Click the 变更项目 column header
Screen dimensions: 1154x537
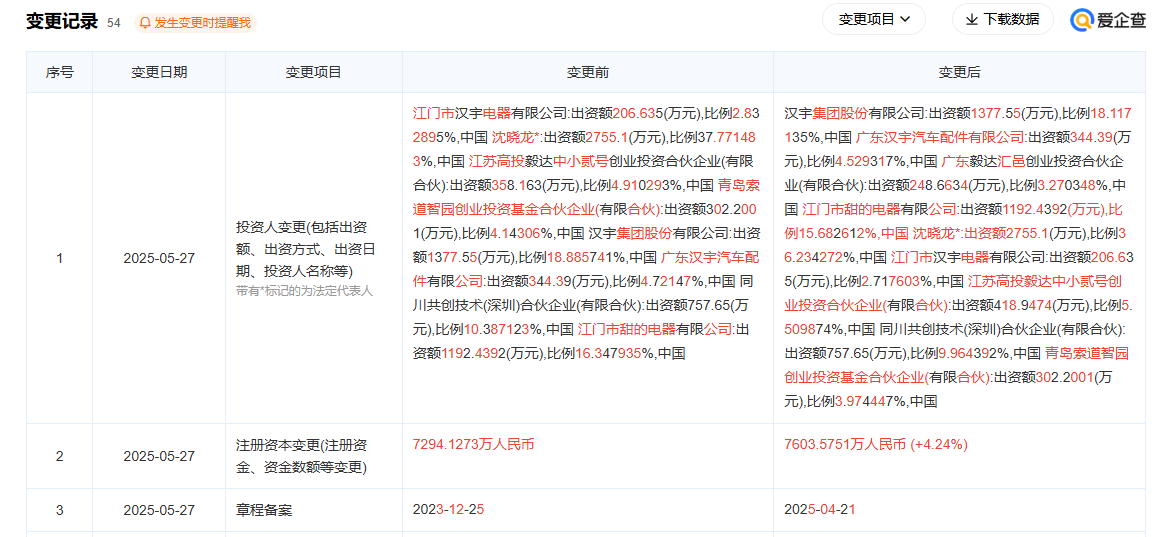[x=314, y=72]
